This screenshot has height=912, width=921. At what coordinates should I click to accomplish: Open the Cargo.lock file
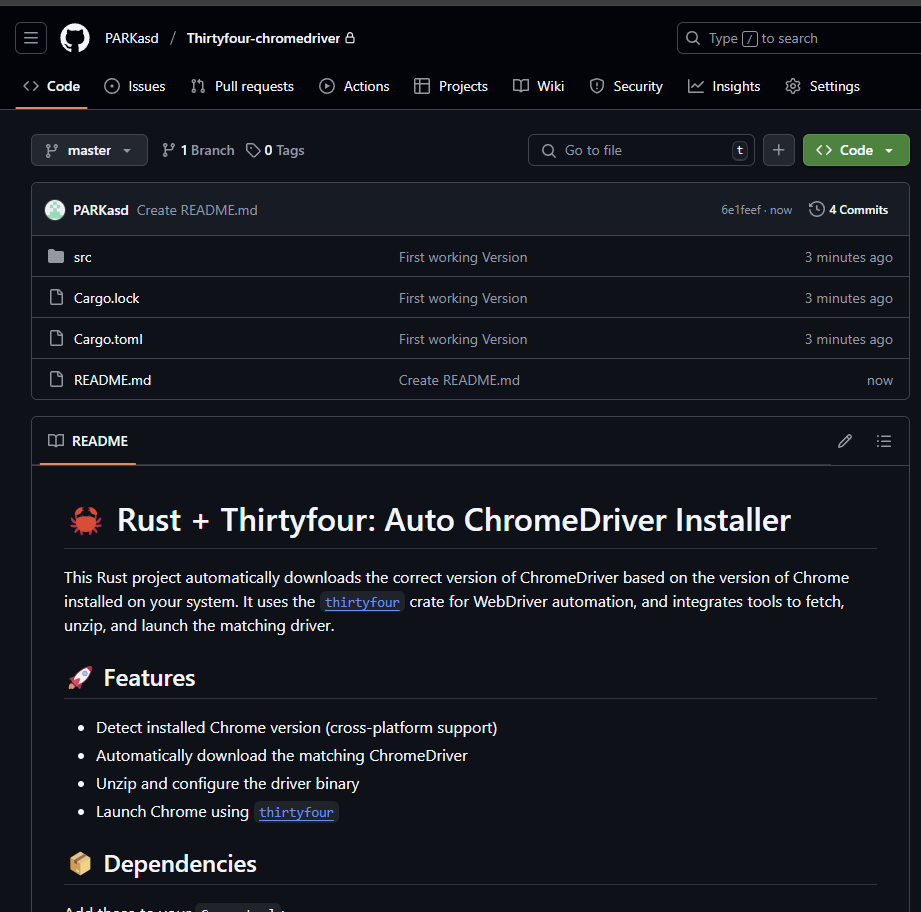106,298
